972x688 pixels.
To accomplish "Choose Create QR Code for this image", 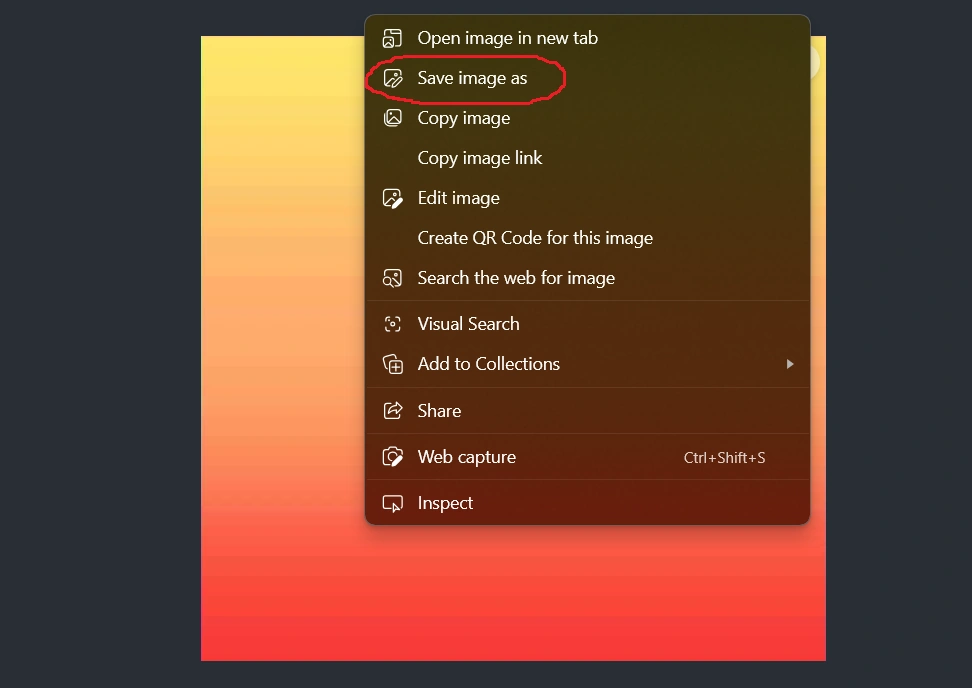I will [535, 238].
